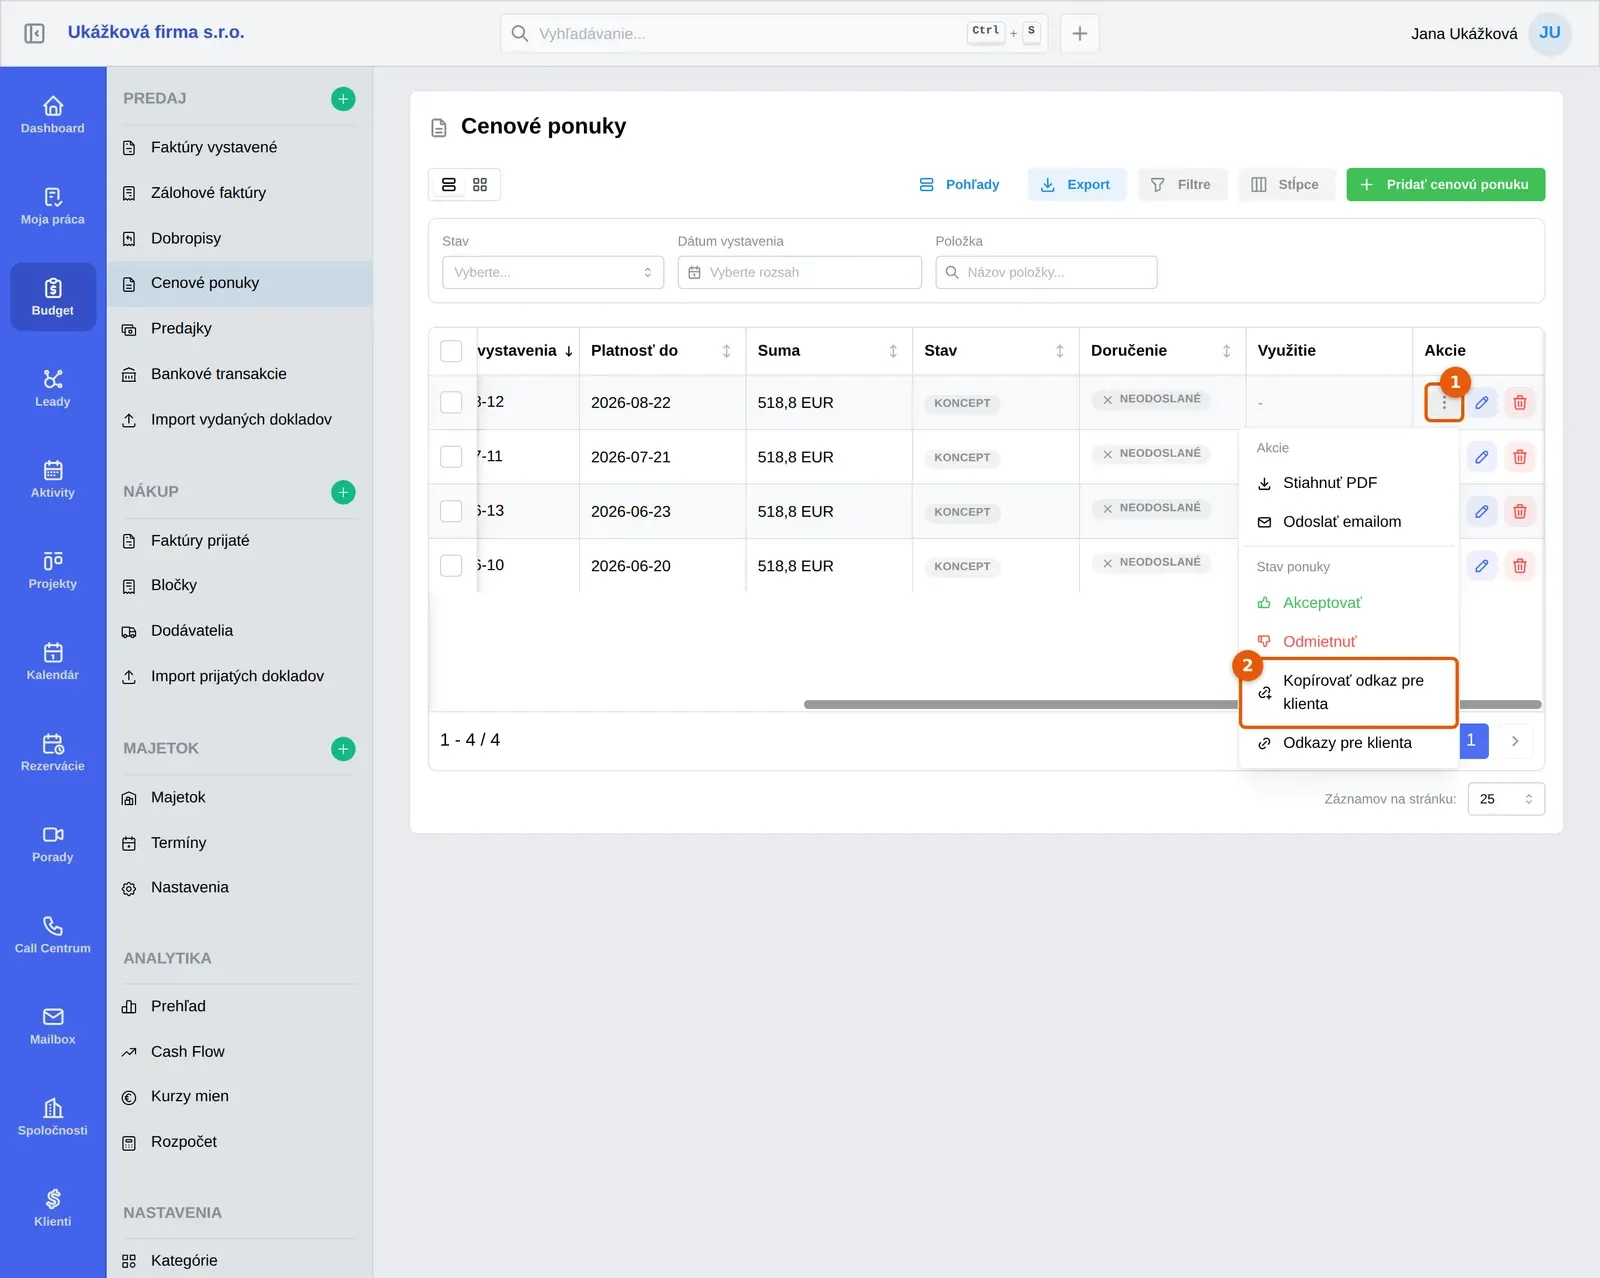Switch to the list row view icon
The width and height of the screenshot is (1600, 1278).
449,185
